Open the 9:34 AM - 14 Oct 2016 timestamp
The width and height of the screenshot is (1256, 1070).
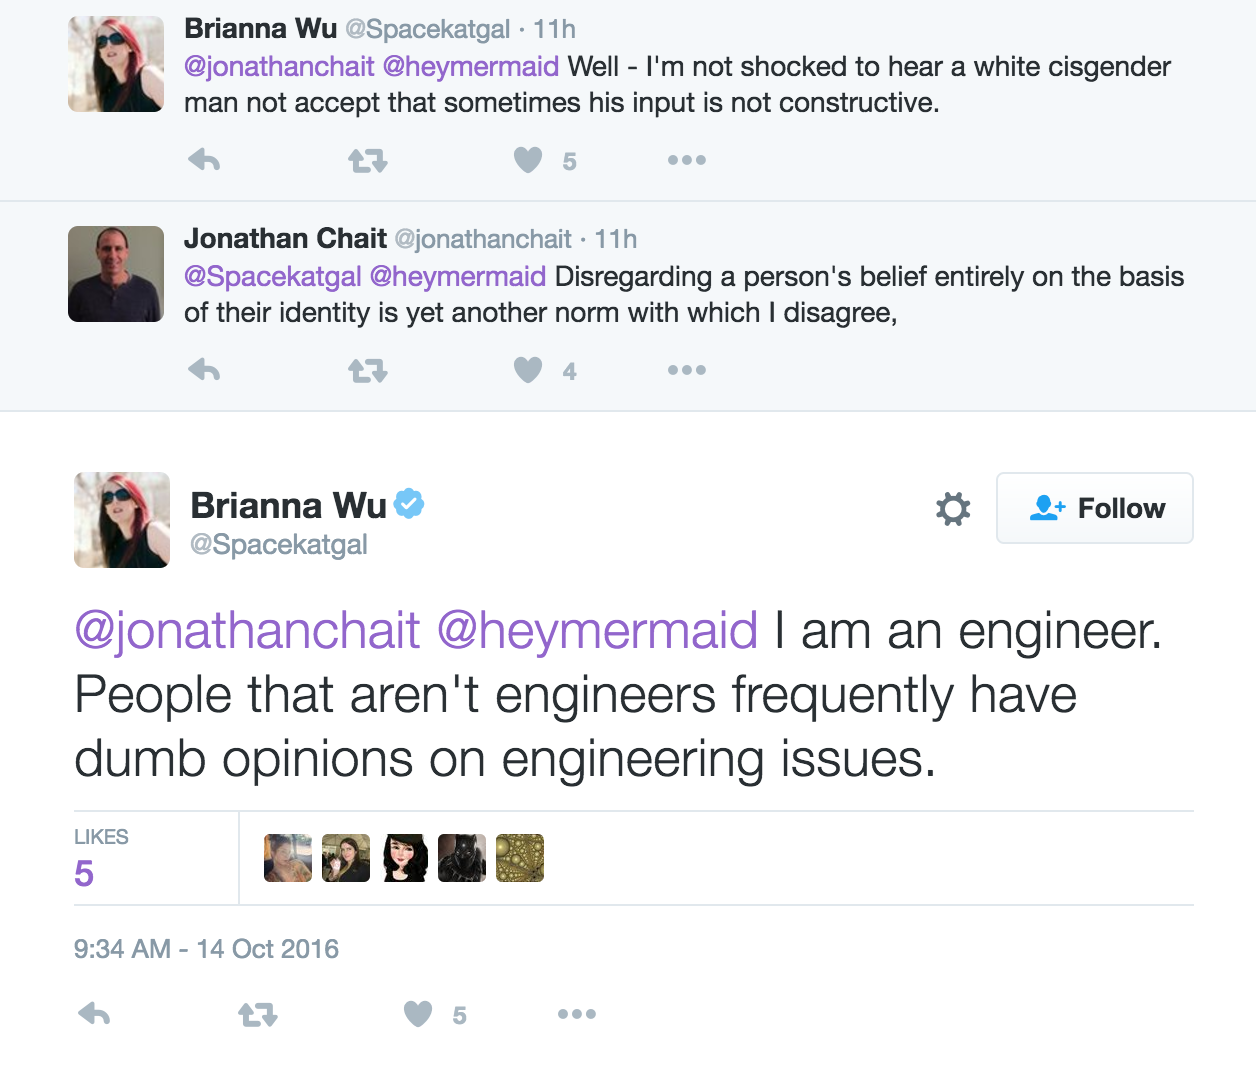[206, 948]
